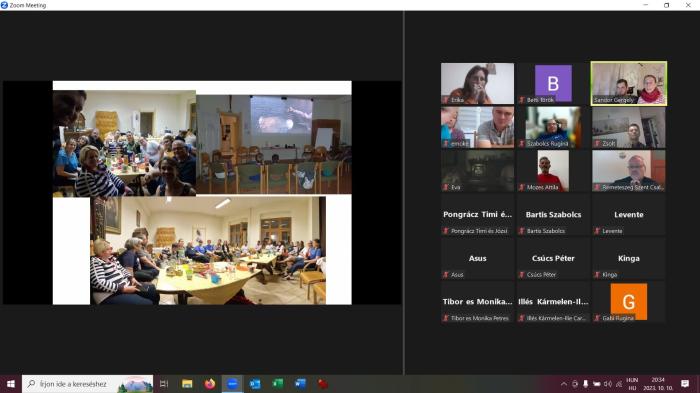
Task: Select Gabi Rugina's orange G avatar tile
Action: click(x=629, y=301)
